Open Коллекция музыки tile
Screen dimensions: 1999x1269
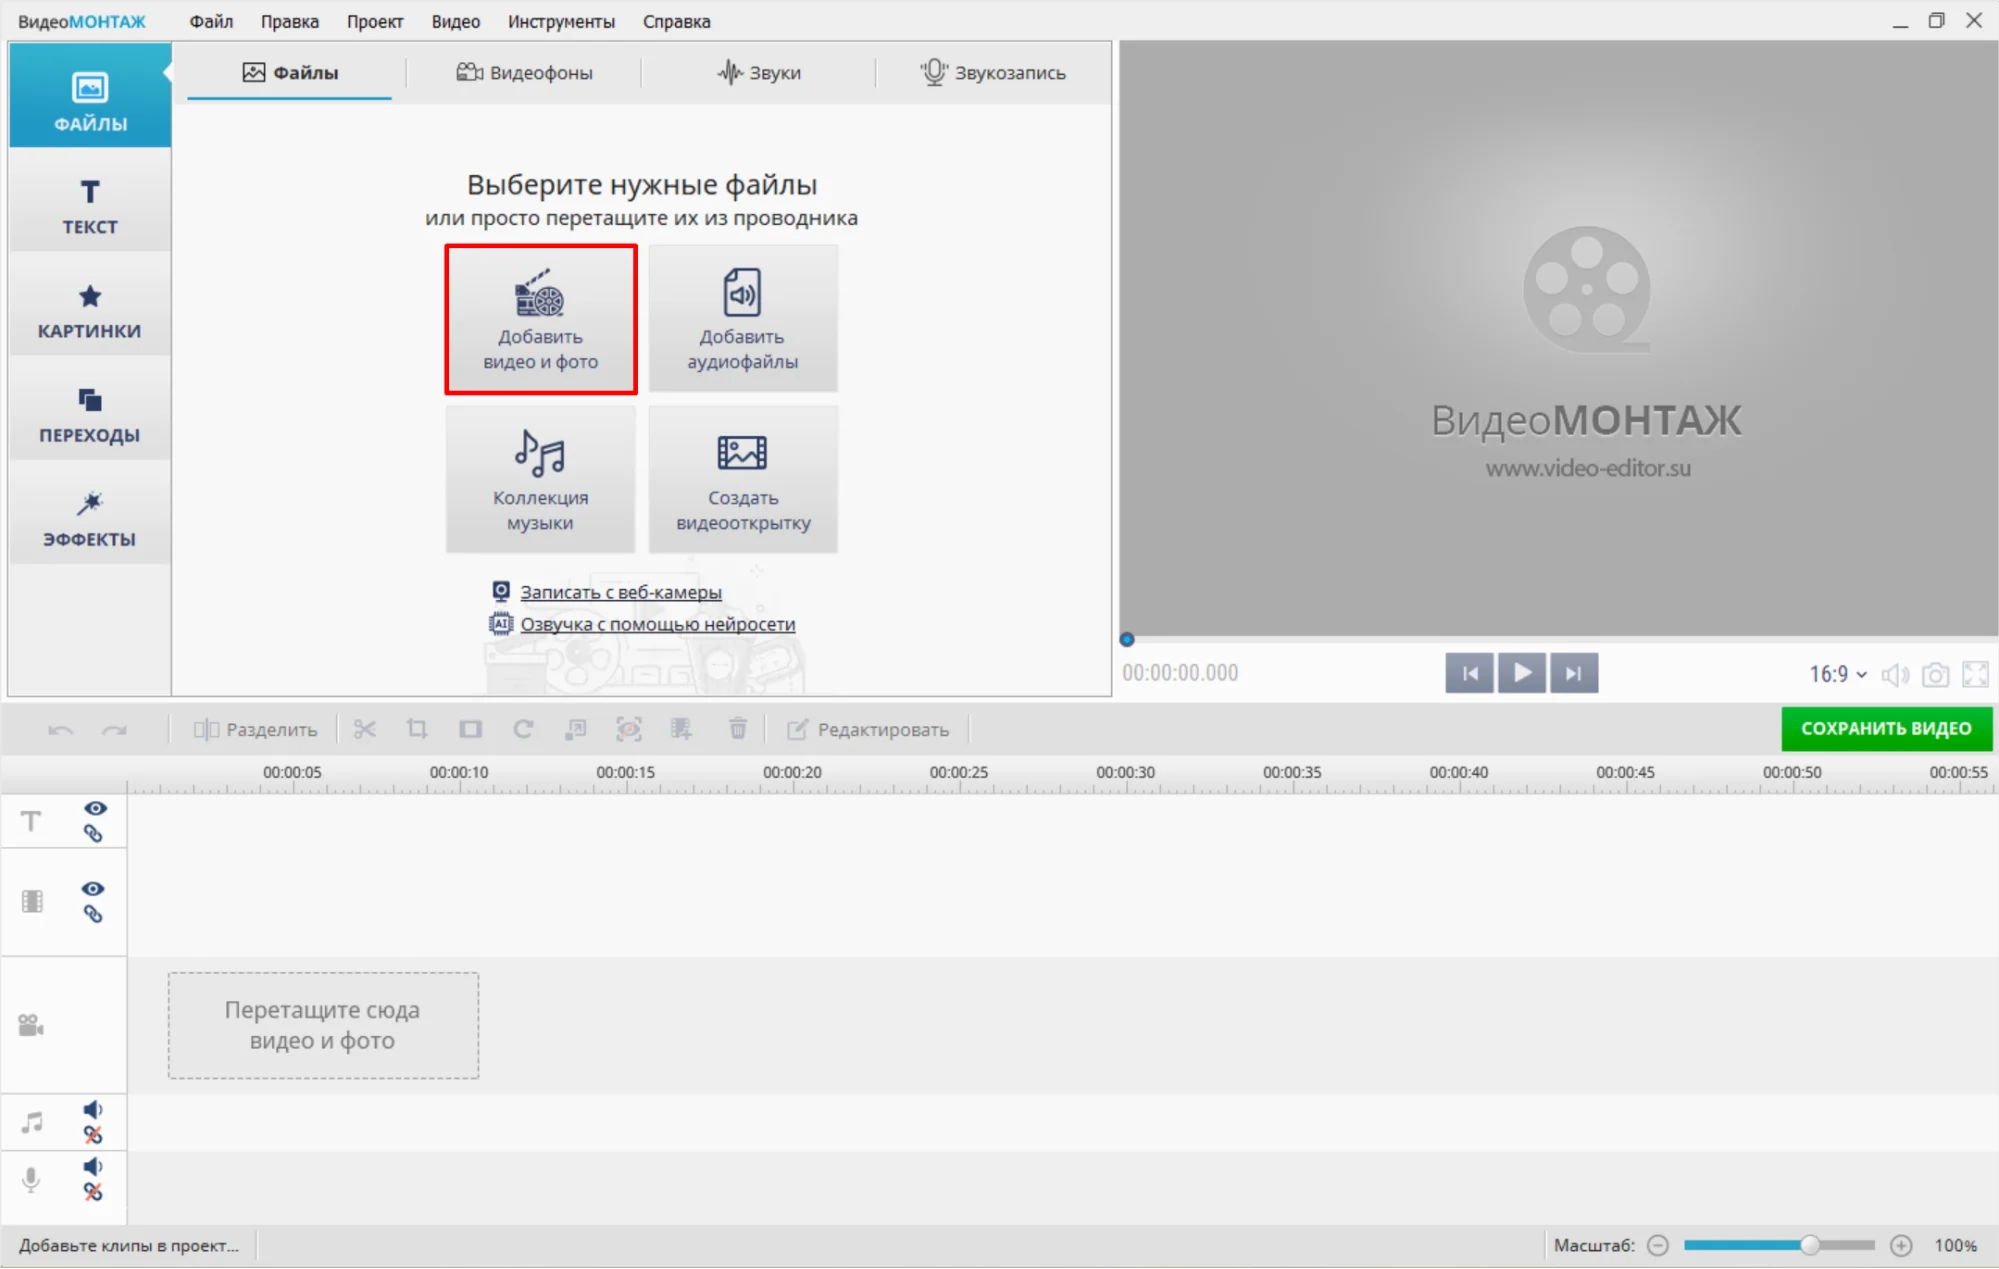point(541,480)
